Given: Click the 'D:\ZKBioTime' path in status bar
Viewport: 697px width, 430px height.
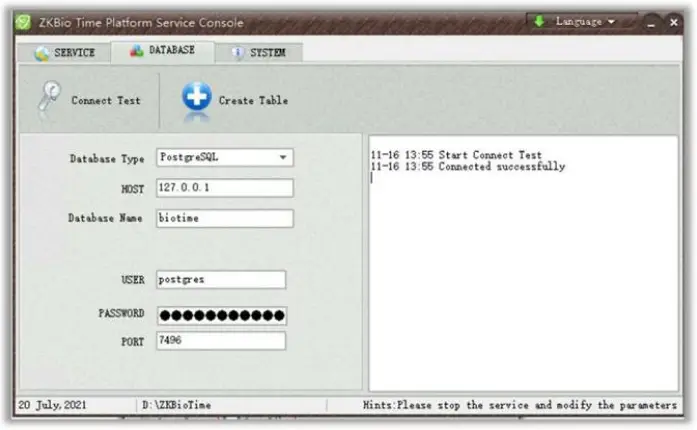Looking at the screenshot, I should pyautogui.click(x=176, y=405).
